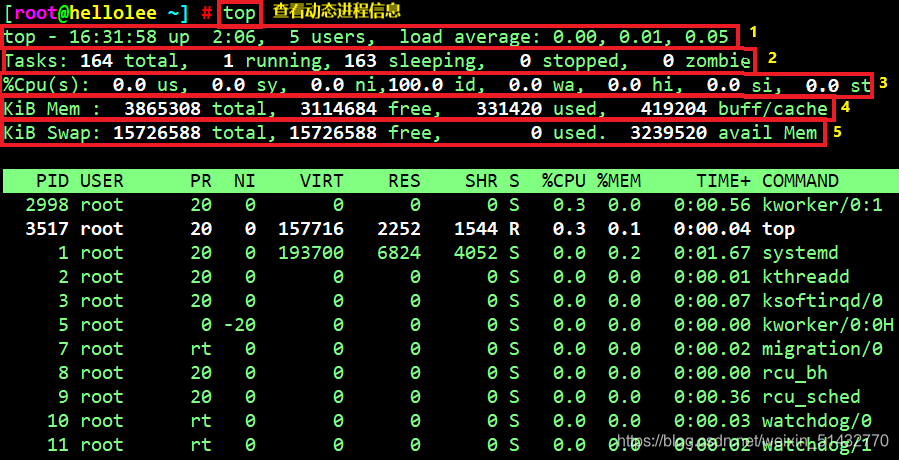The width and height of the screenshot is (899, 460).
Task: Click the VIRT column header
Action: 322,181
